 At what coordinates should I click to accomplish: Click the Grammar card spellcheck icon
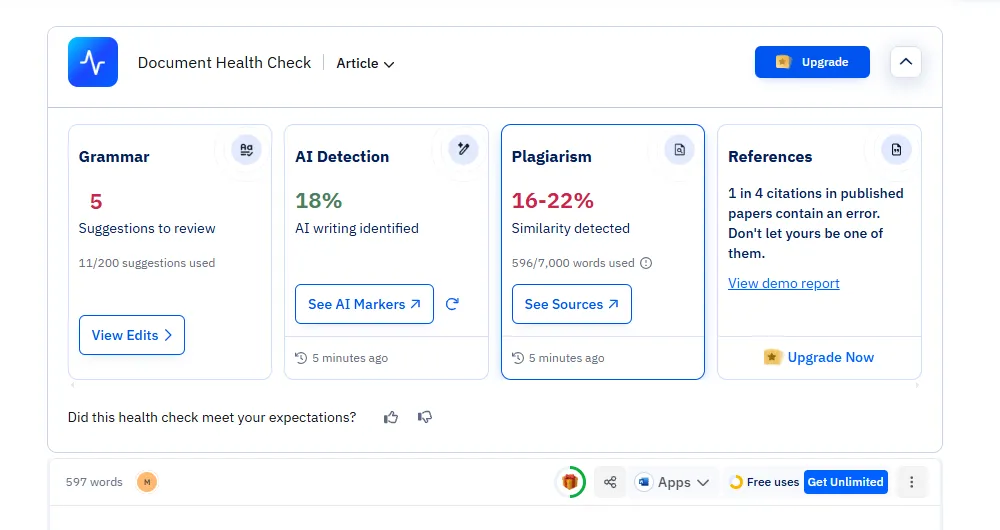pyautogui.click(x=246, y=150)
